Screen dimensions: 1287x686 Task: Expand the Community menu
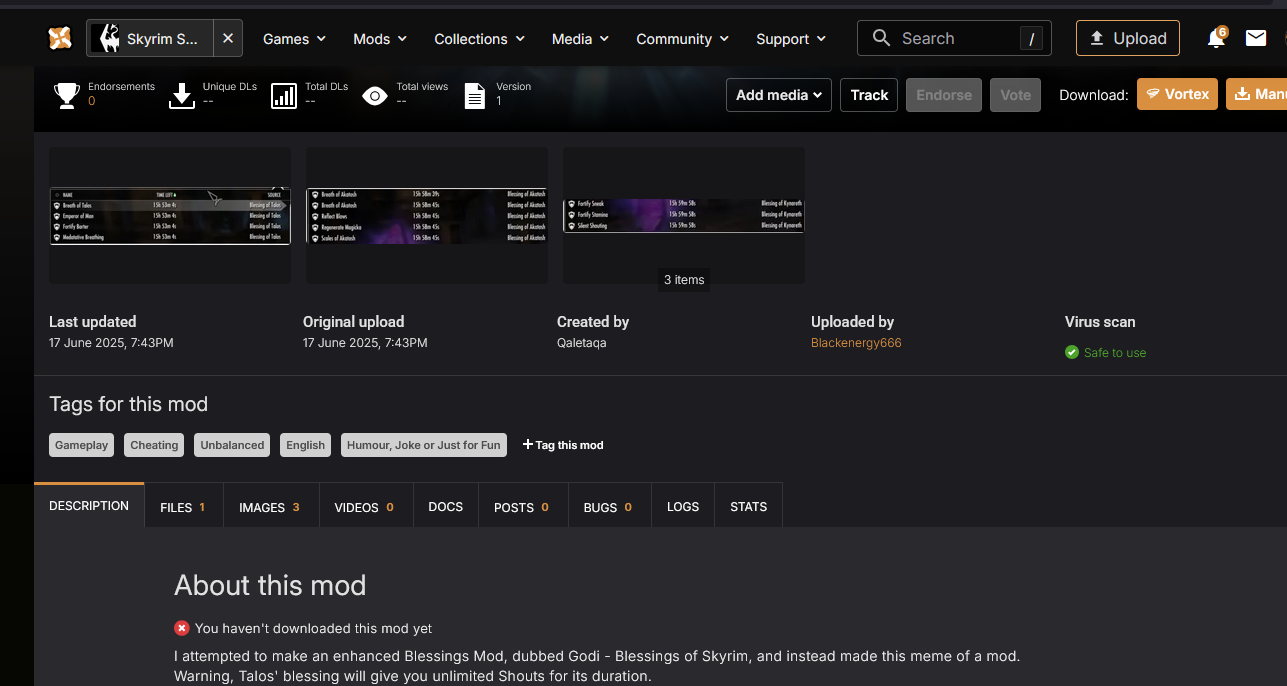coord(683,39)
